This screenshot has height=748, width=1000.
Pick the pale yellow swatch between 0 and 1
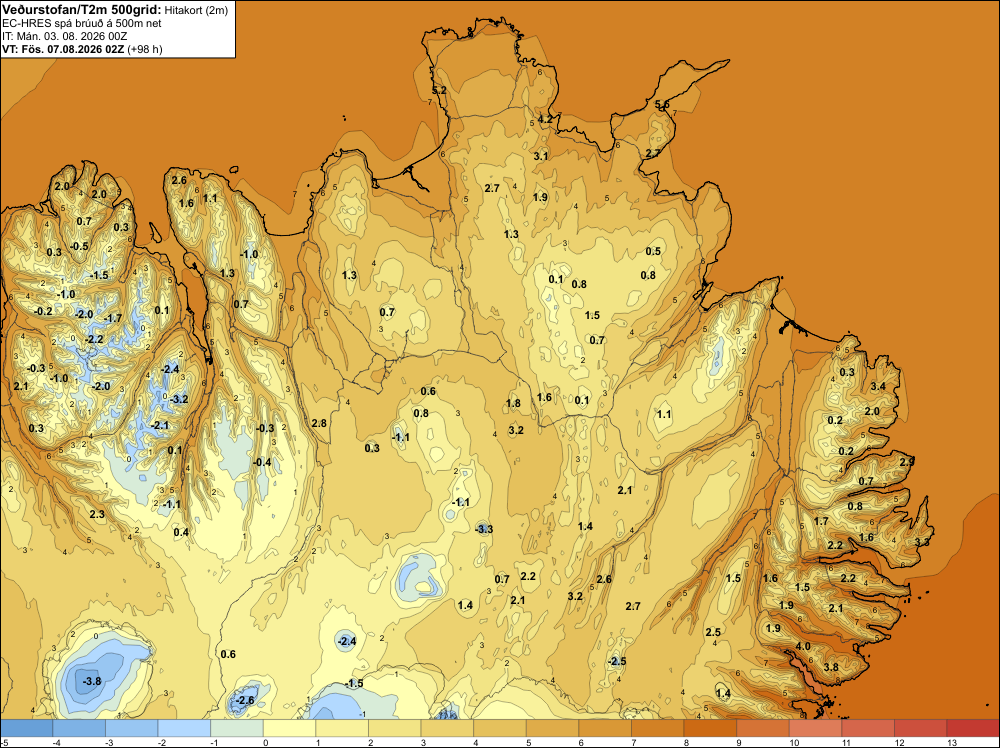(290, 728)
